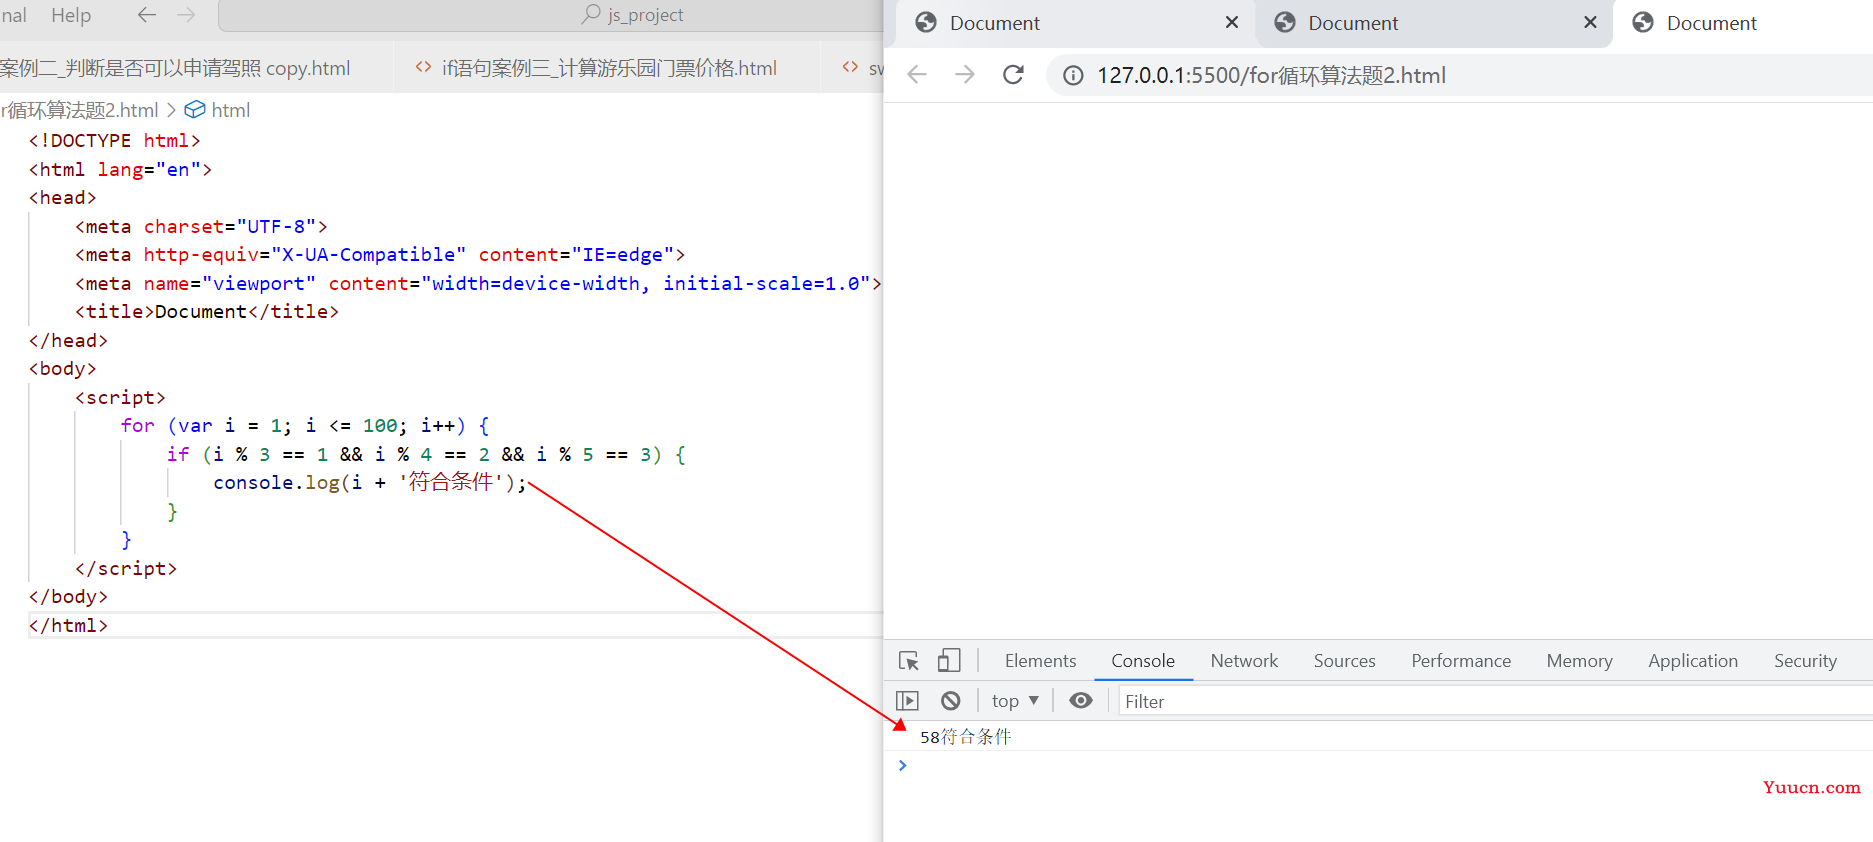Switch to the 判断是否可以申请驾照 copy.html editor tab
Viewport: 1873px width, 842px height.
coord(175,68)
